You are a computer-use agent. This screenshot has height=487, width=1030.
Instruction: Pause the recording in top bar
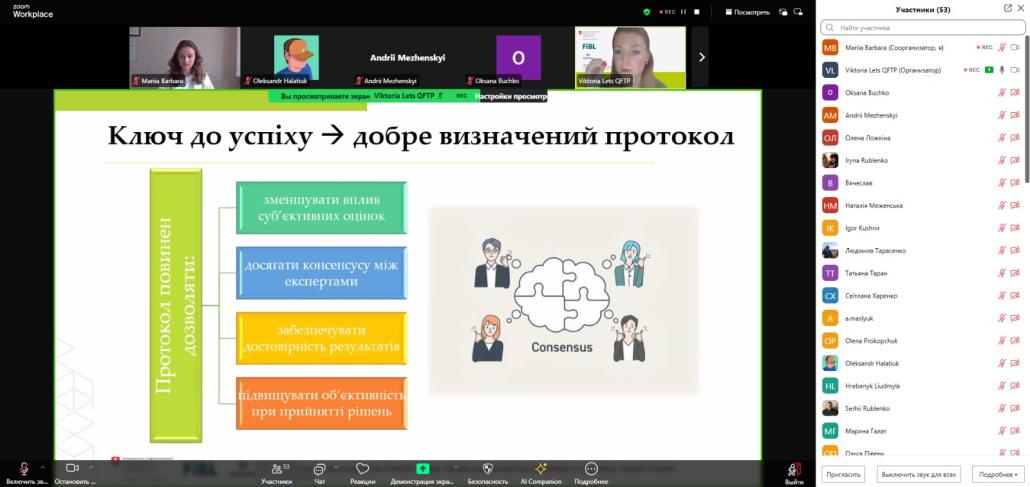pos(684,12)
